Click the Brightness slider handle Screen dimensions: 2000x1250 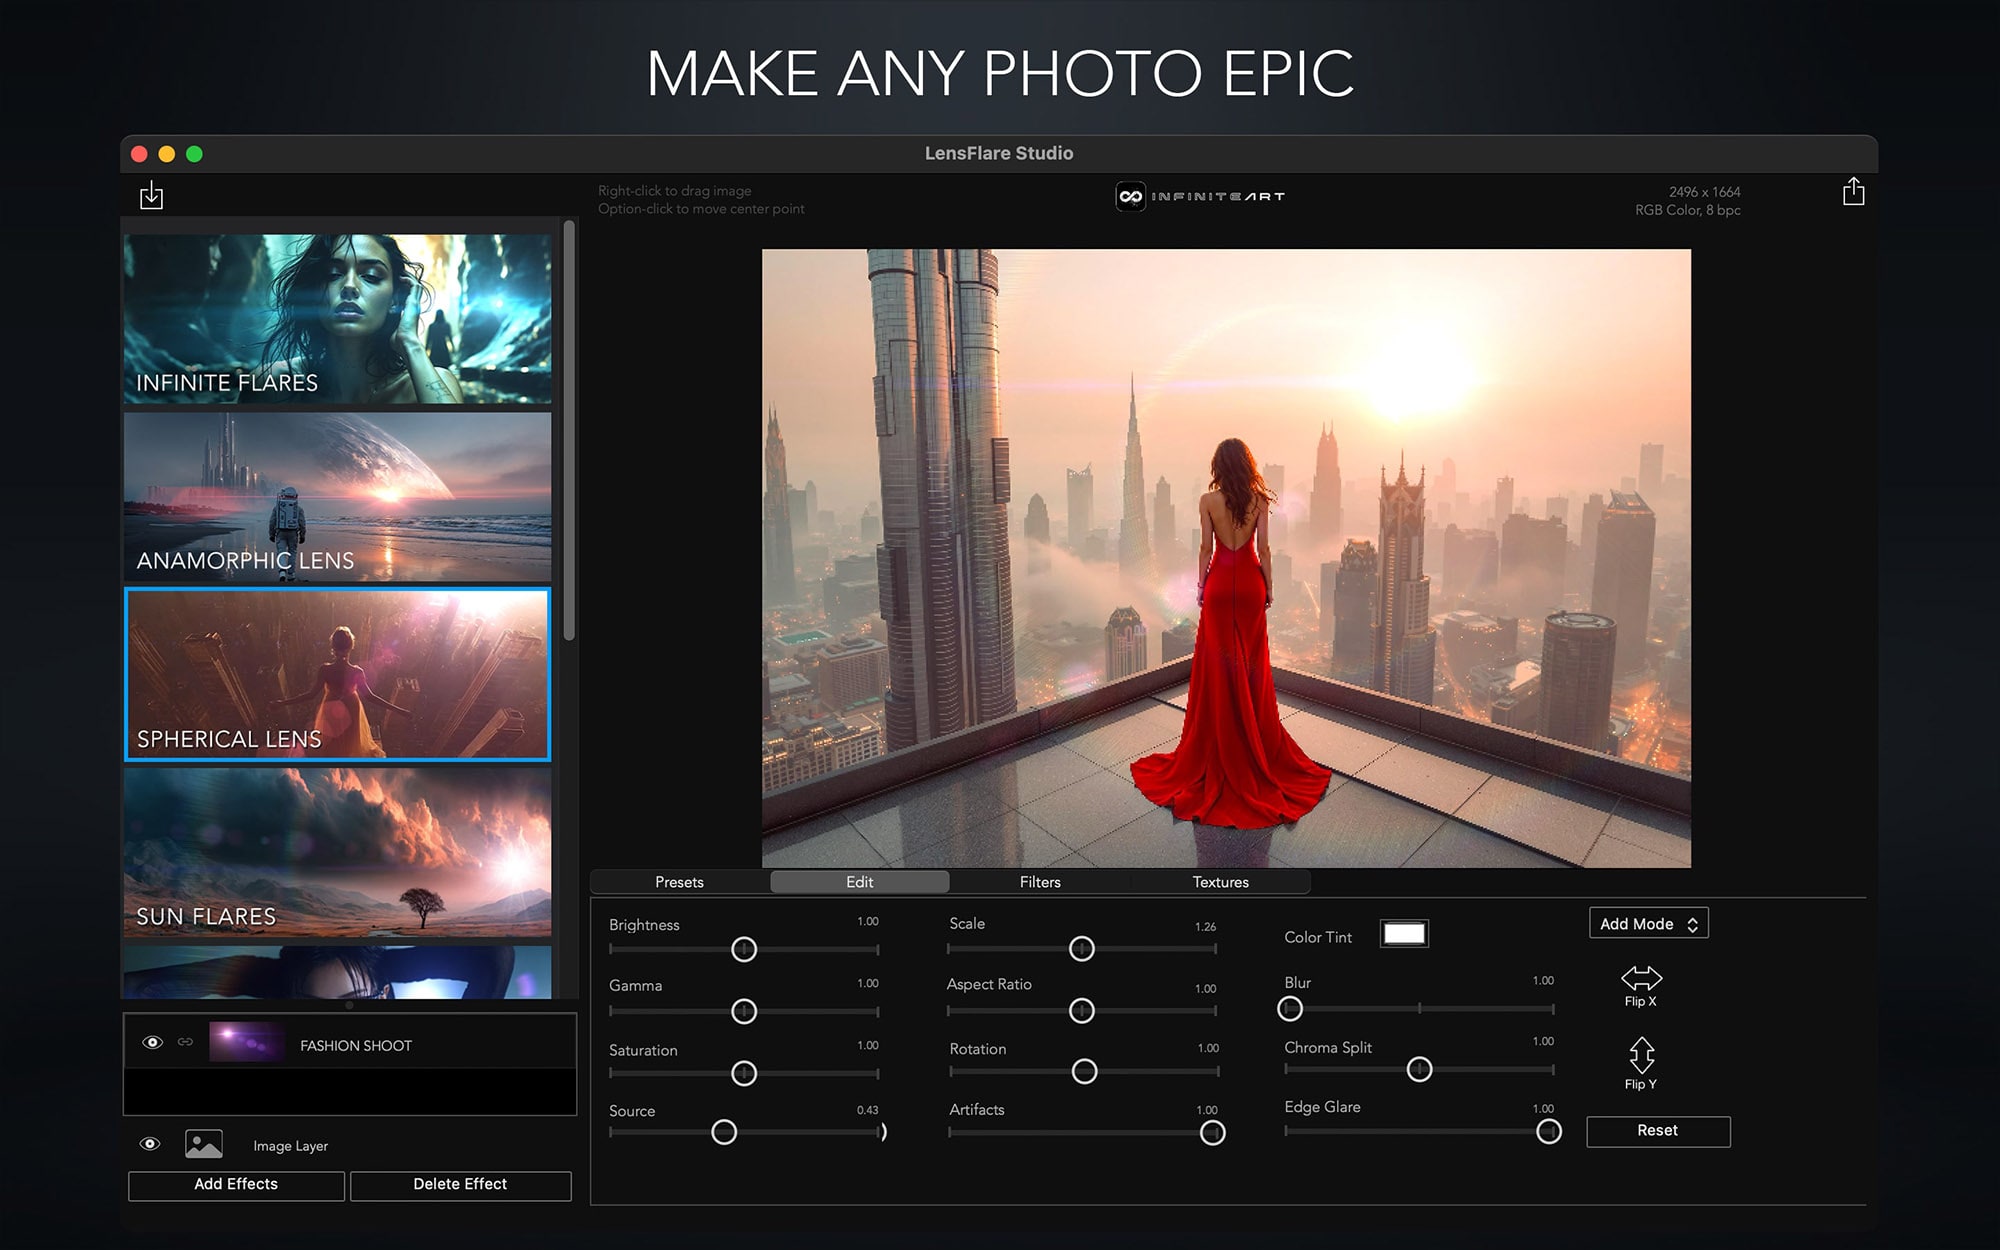point(744,949)
